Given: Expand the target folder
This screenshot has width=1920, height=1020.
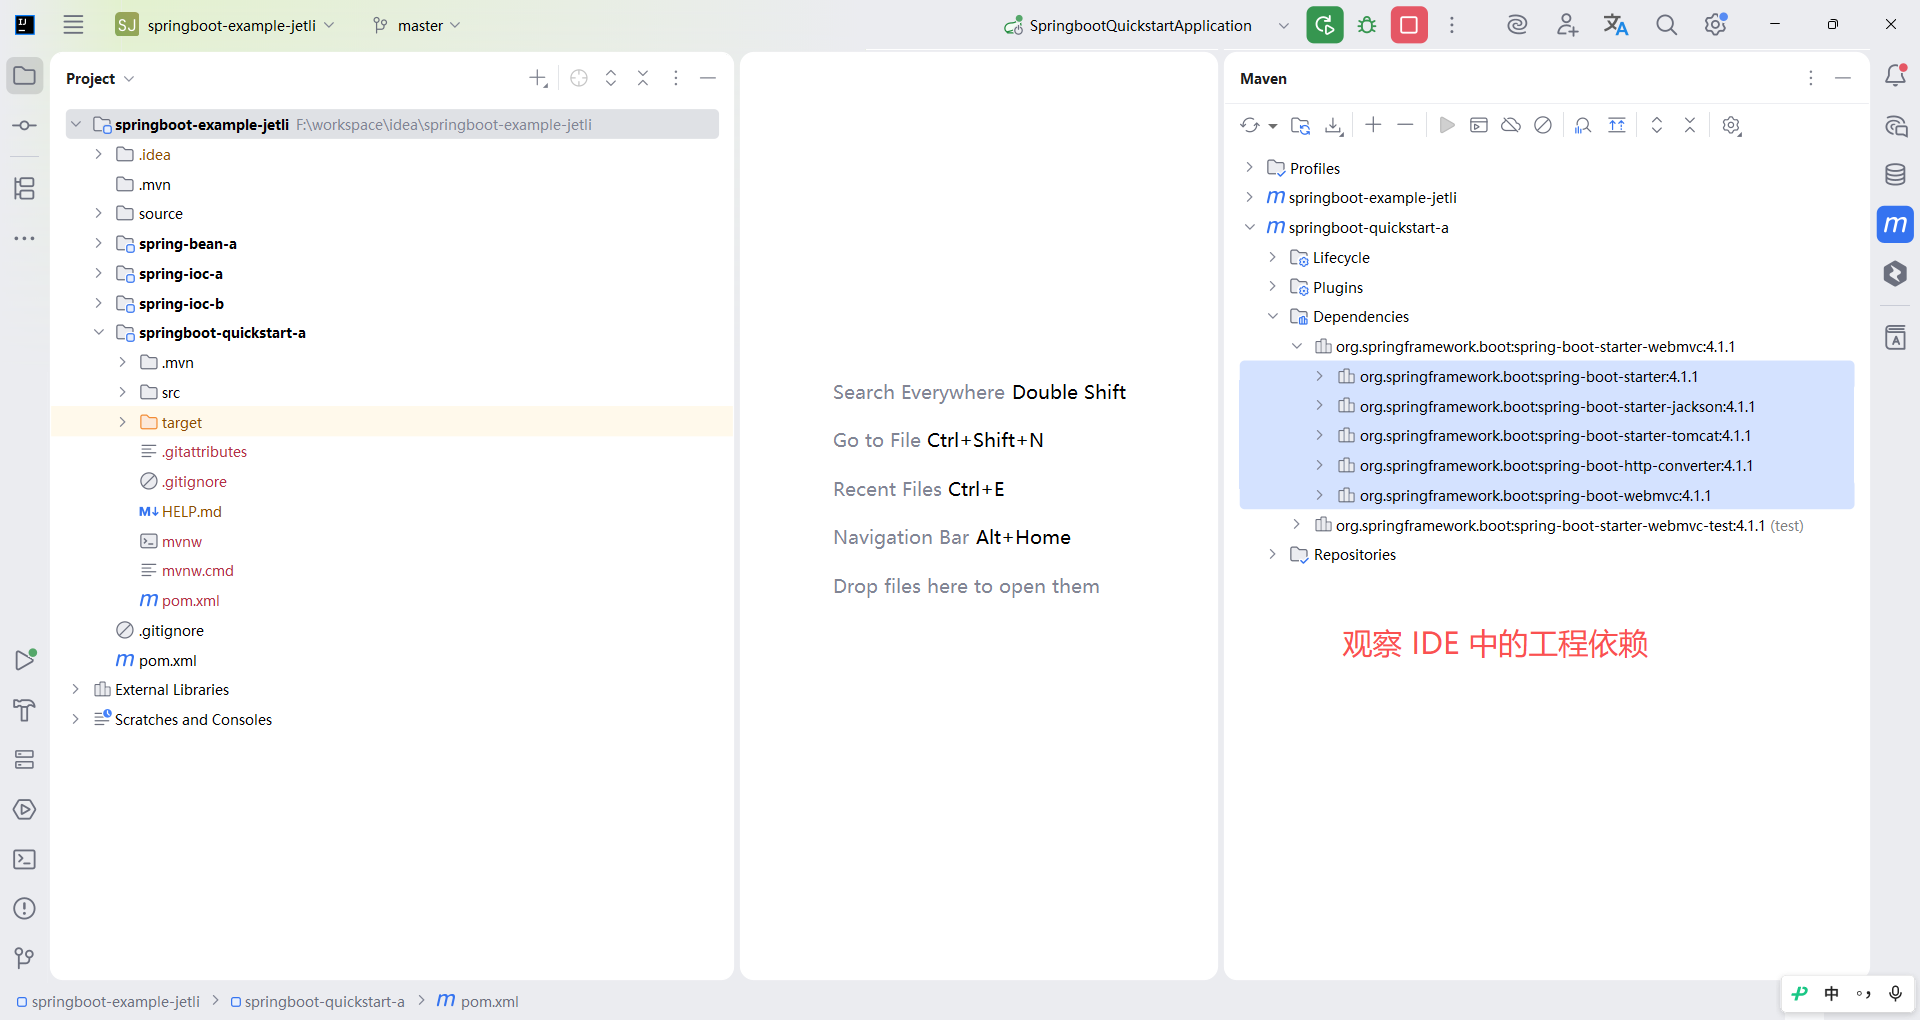Looking at the screenshot, I should tap(122, 422).
